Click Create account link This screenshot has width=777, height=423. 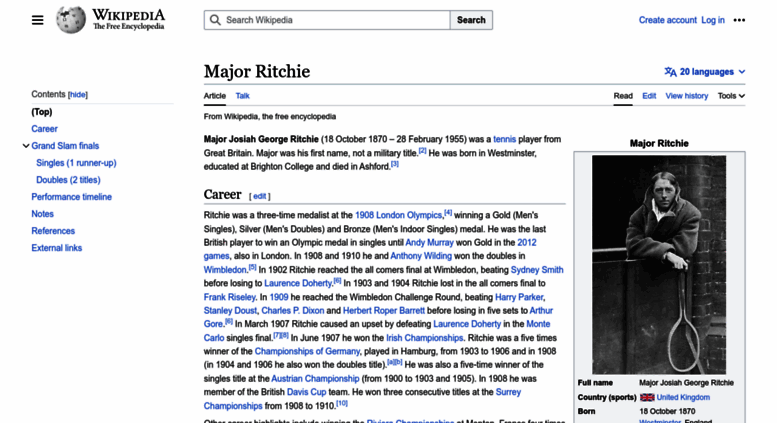[x=667, y=20]
